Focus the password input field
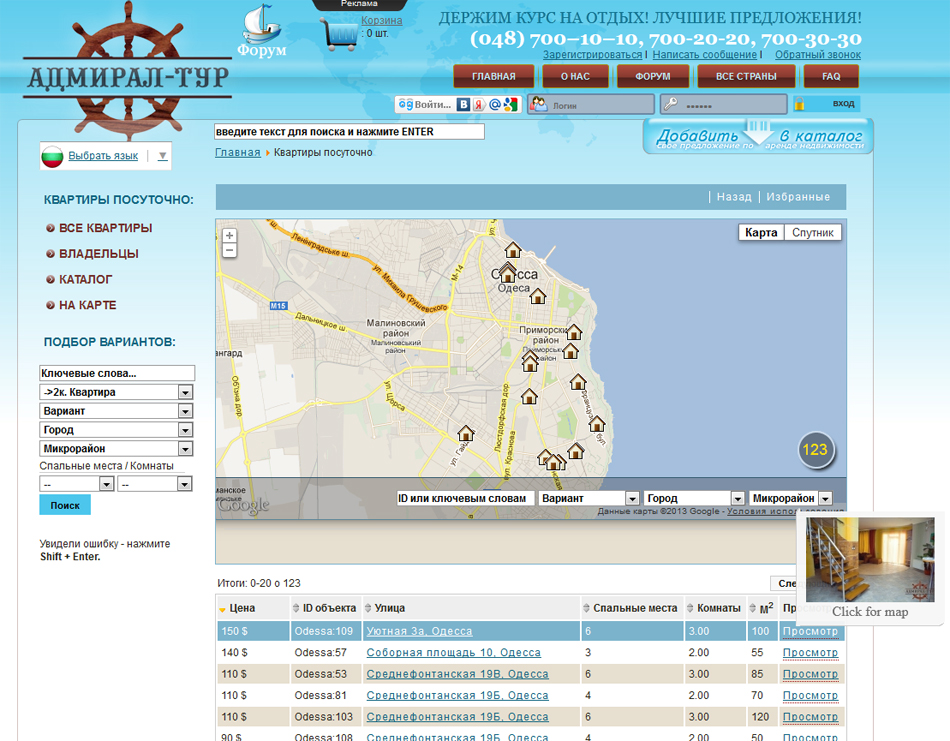Screen dimensions: 950x741 point(723,104)
